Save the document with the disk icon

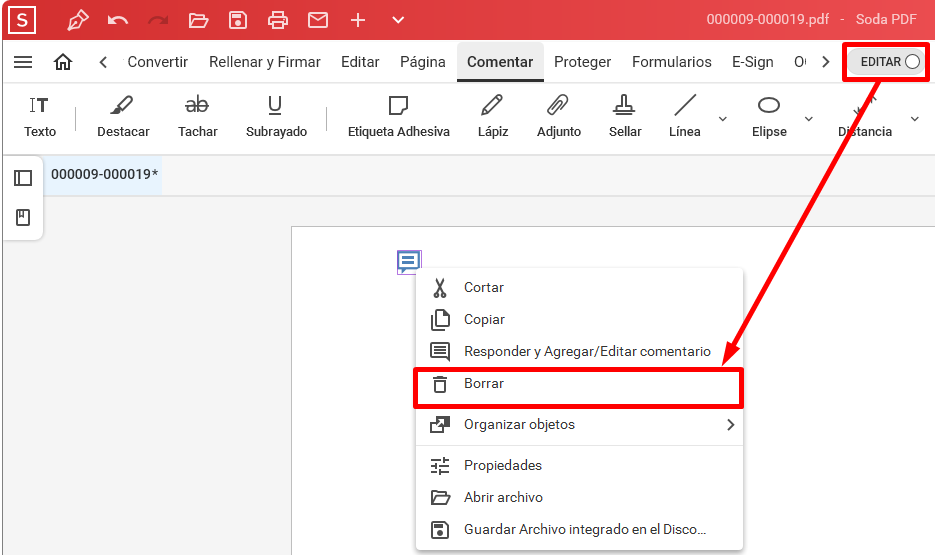pyautogui.click(x=238, y=20)
